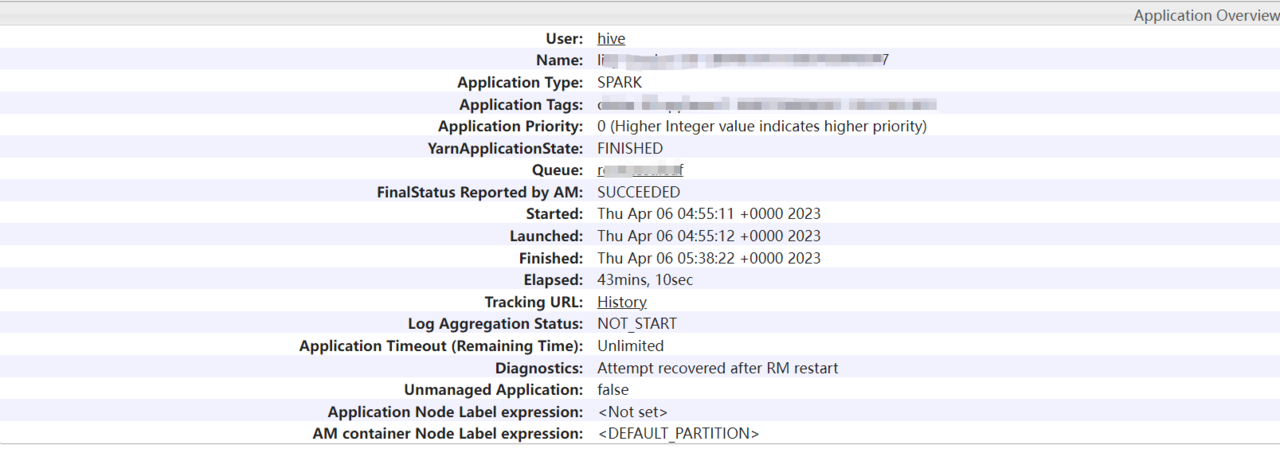Click the Finished timestamp 05:38:22
Image resolution: width=1280 pixels, height=449 pixels.
pos(708,258)
